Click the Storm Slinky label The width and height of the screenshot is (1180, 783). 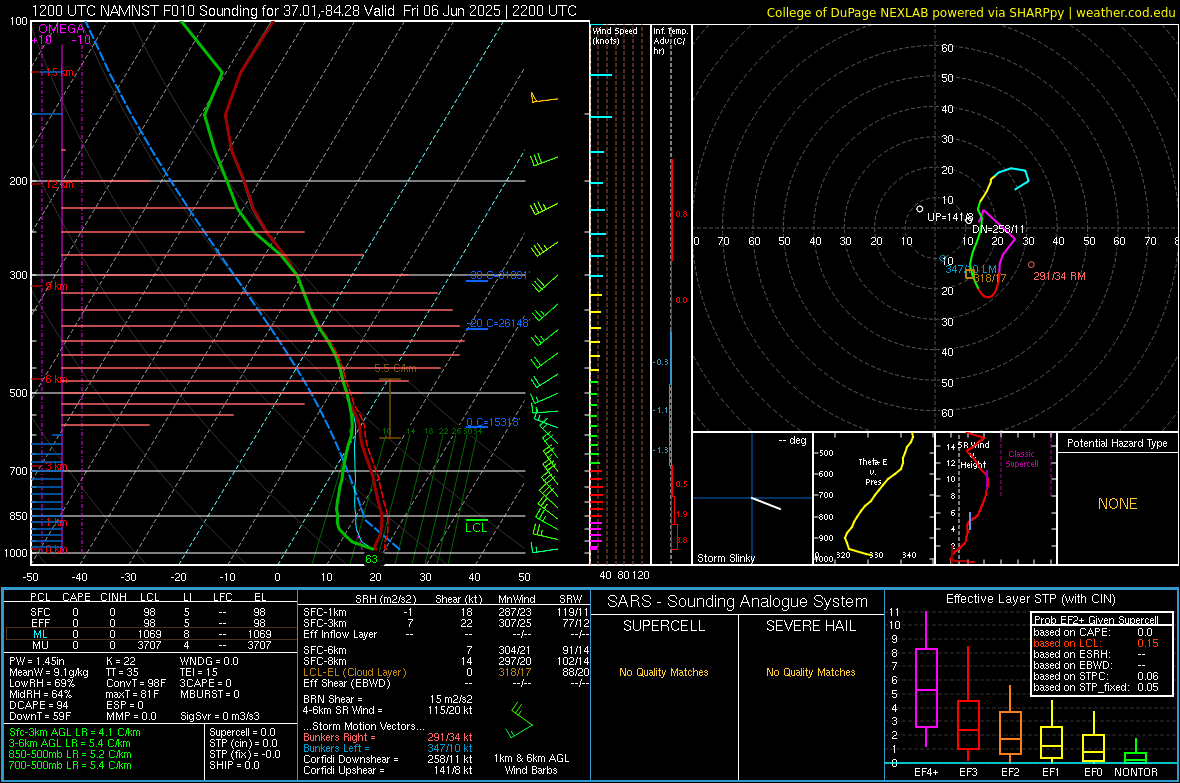[725, 558]
